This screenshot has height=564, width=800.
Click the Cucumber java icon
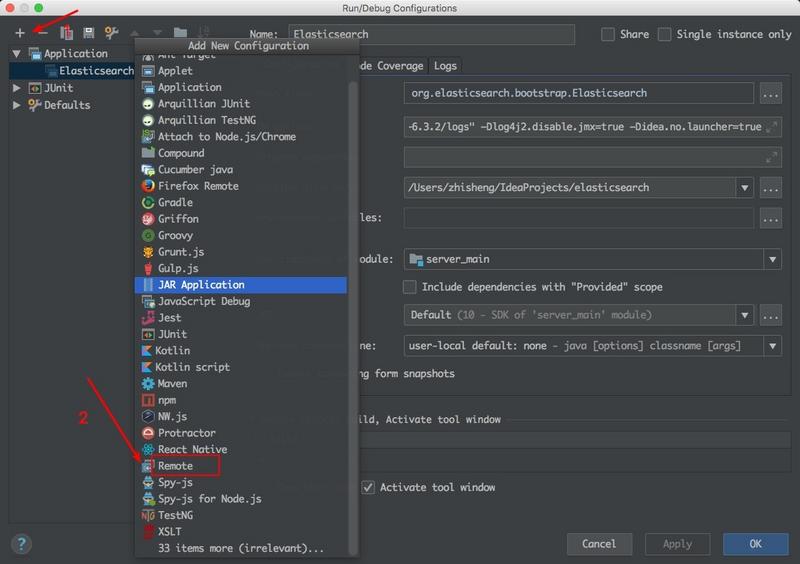(x=148, y=170)
